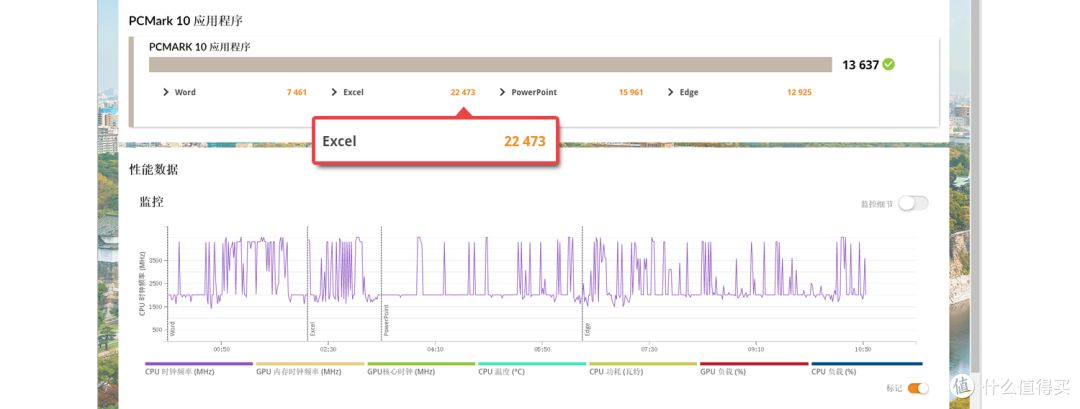Expand the Edge score chevron

(671, 92)
